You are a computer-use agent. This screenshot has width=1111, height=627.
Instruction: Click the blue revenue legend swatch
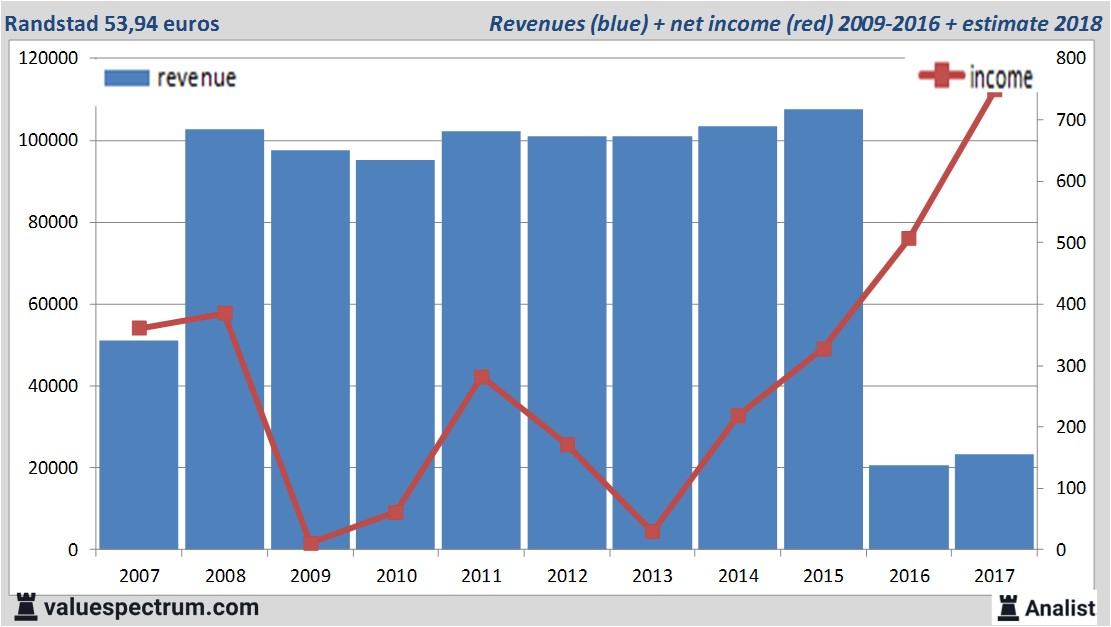[x=127, y=78]
